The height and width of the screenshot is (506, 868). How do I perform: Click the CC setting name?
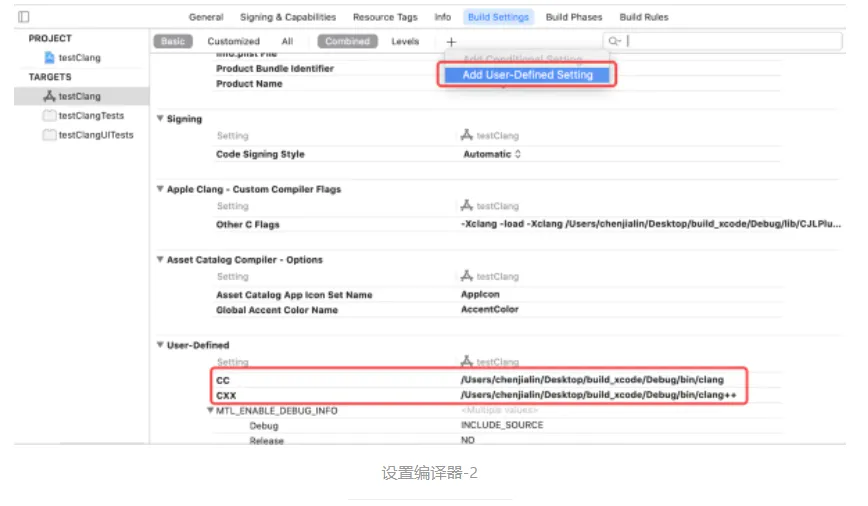[223, 380]
